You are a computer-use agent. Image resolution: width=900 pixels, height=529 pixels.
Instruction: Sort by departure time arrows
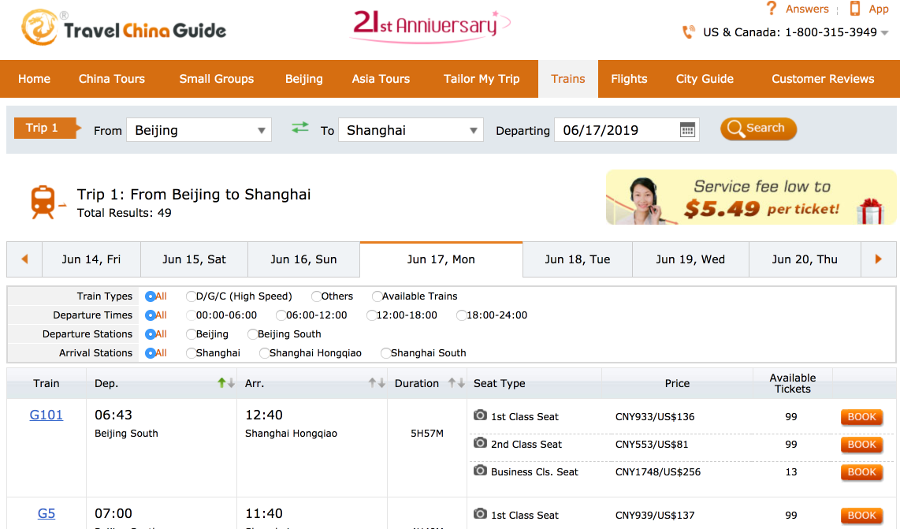226,383
